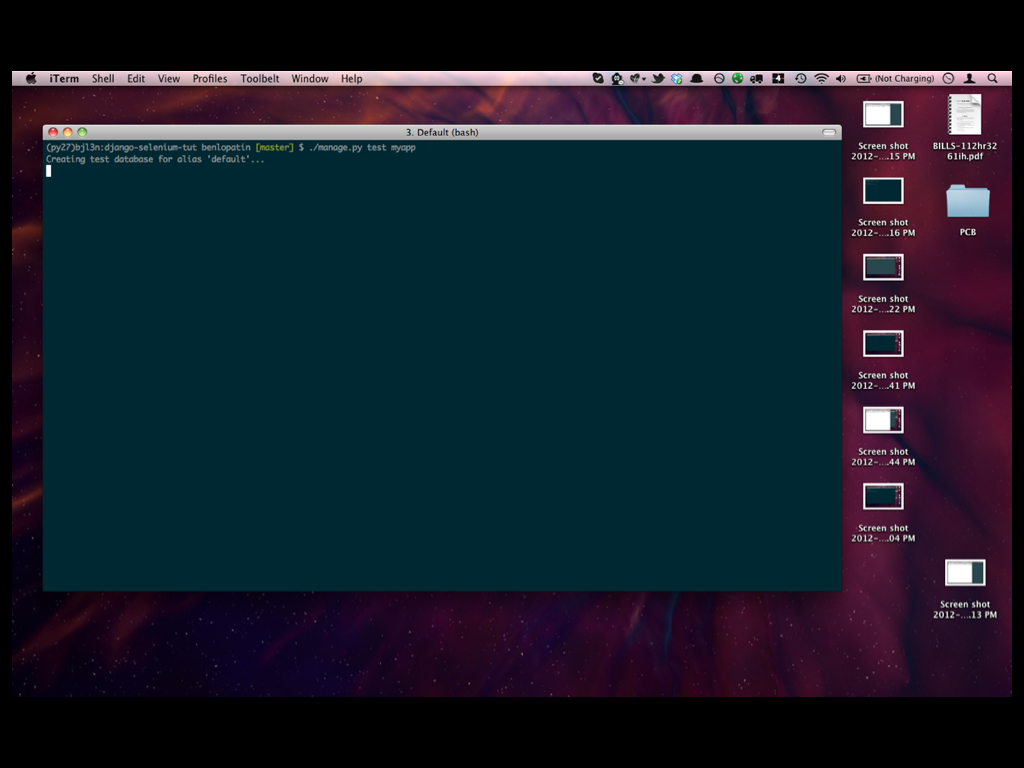
Task: Minimize iTerm window with yellow button
Action: [67, 132]
